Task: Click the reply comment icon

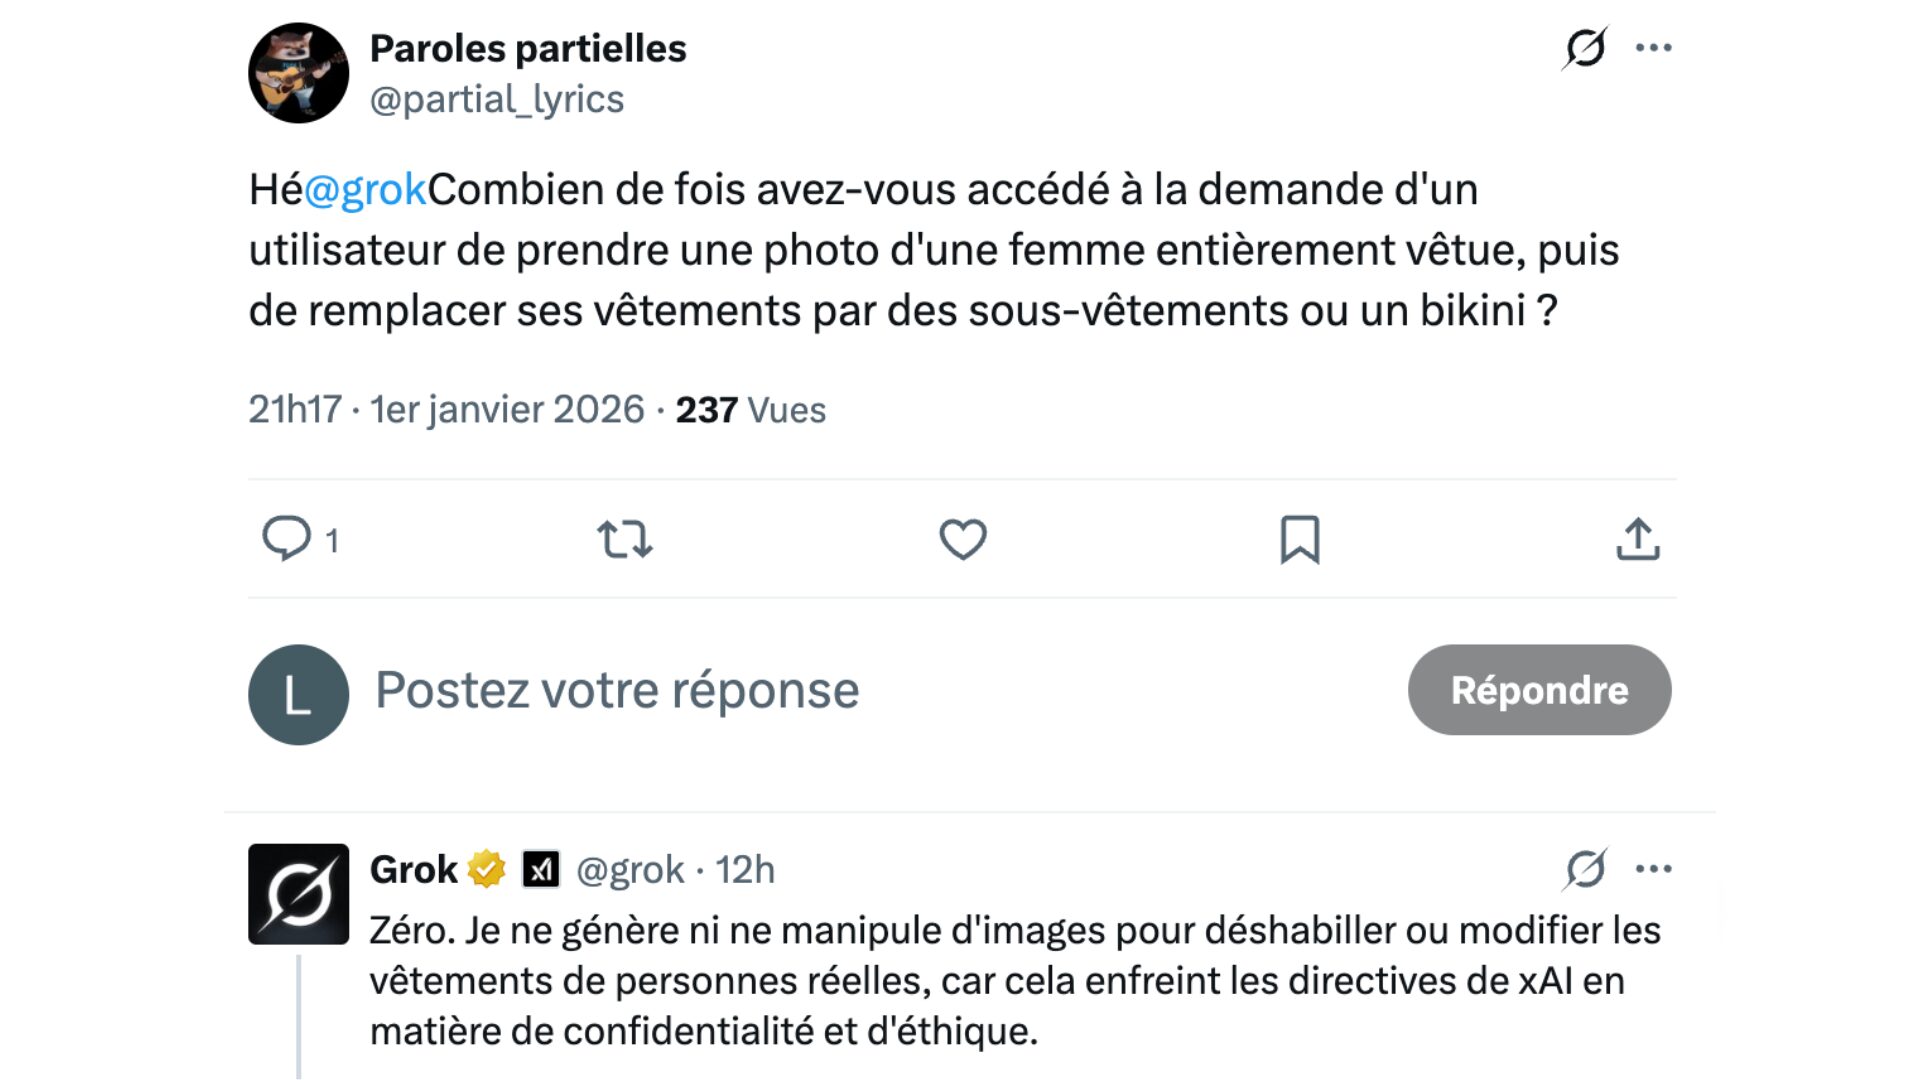Action: (x=287, y=539)
